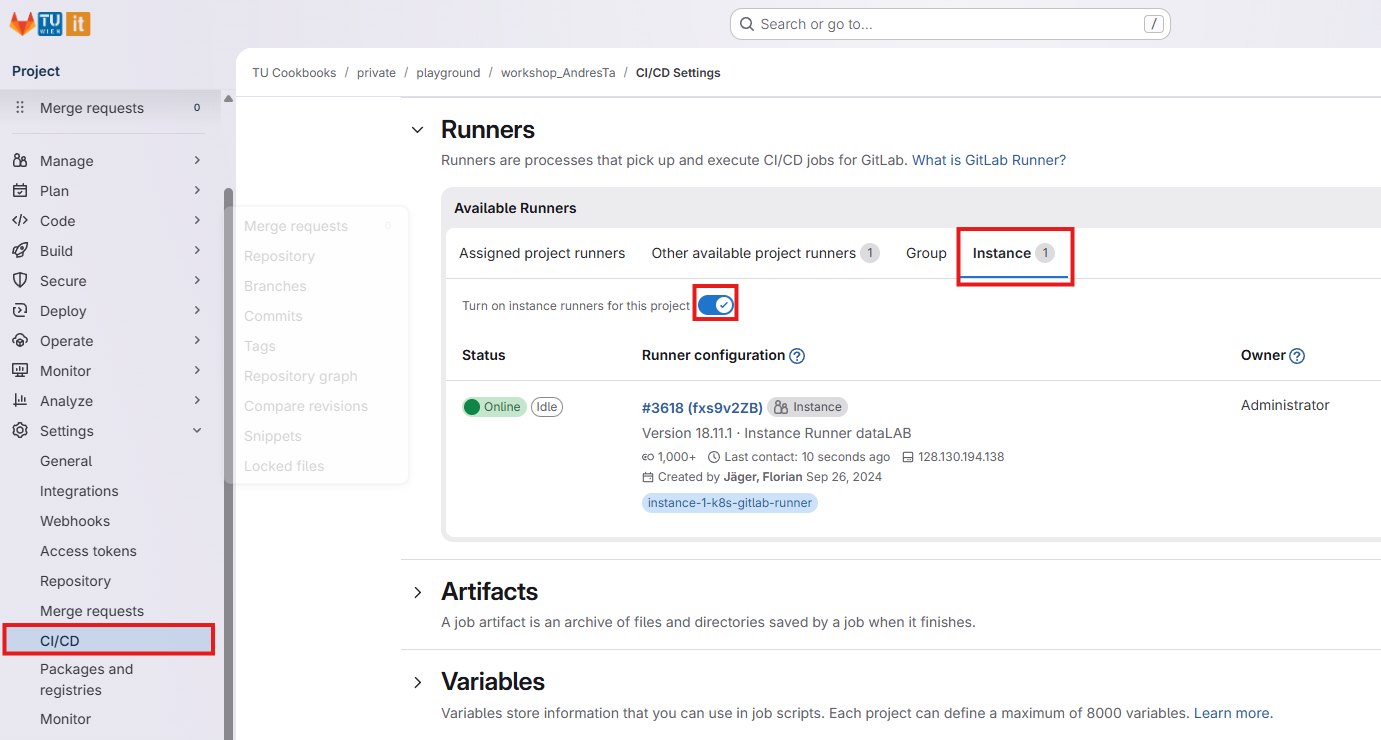This screenshot has height=740, width=1381.
Task: Open the Learn more link for variables
Action: 1232,713
